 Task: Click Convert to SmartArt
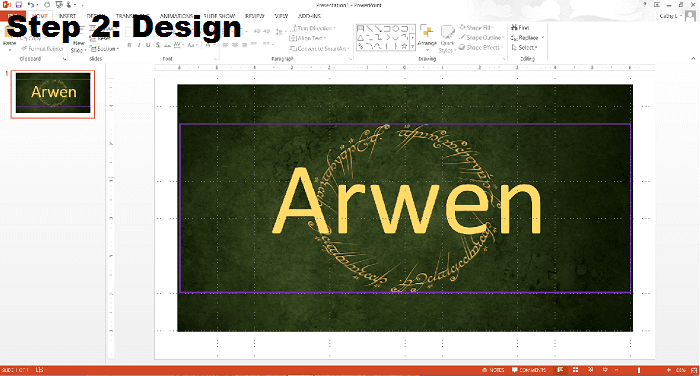click(x=319, y=48)
